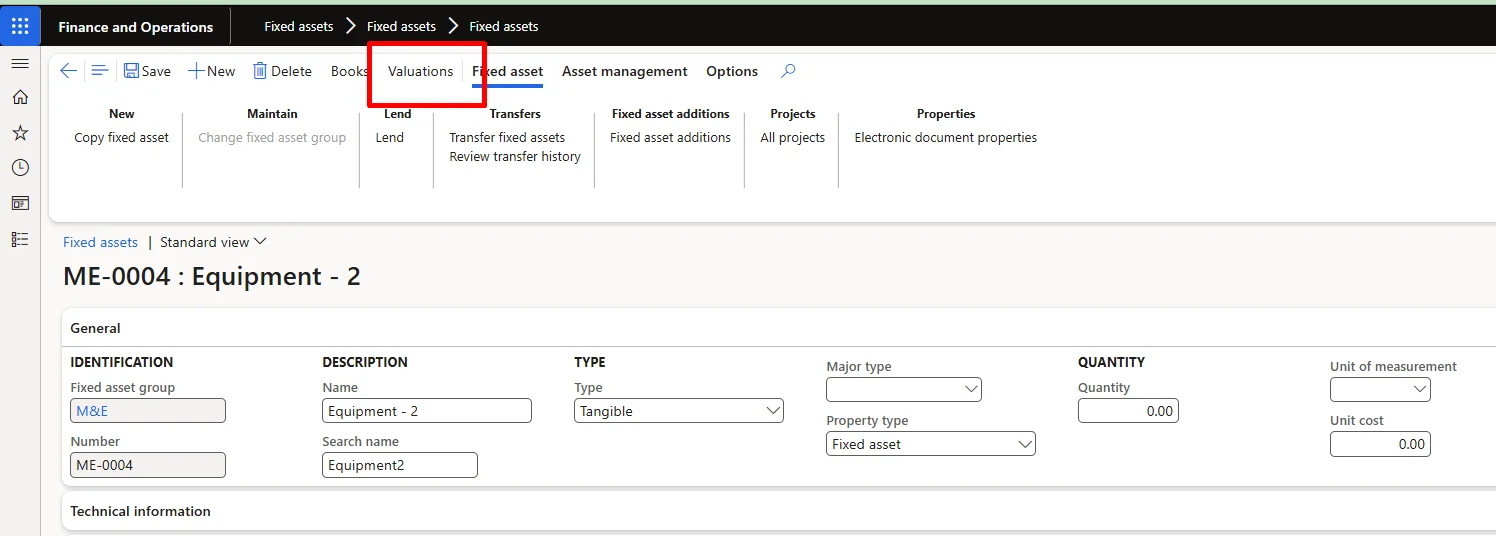The image size is (1496, 536).
Task: Select the Fixed asset tab
Action: pyautogui.click(x=507, y=71)
